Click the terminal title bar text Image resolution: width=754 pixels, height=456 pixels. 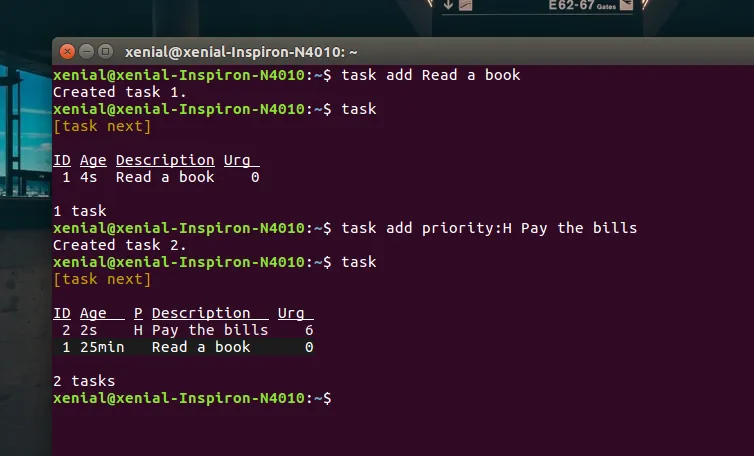point(241,52)
